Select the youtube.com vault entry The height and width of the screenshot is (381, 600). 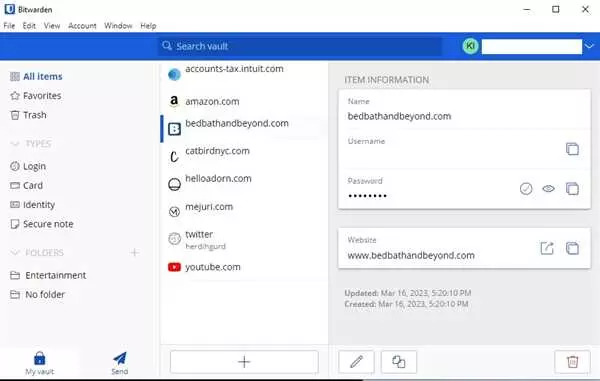click(244, 267)
